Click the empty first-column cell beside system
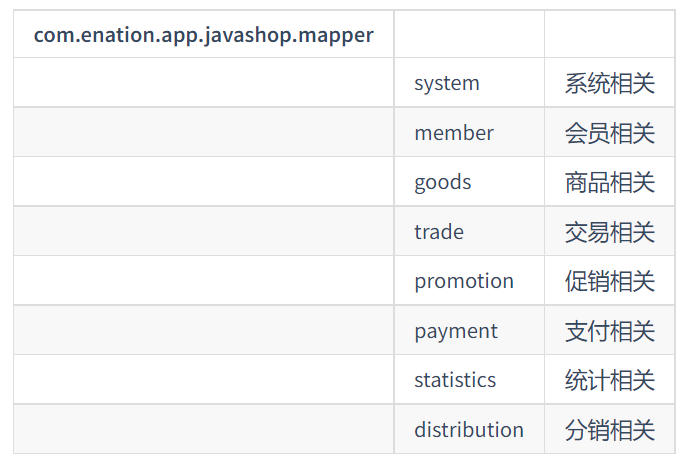The width and height of the screenshot is (690, 471). (204, 82)
